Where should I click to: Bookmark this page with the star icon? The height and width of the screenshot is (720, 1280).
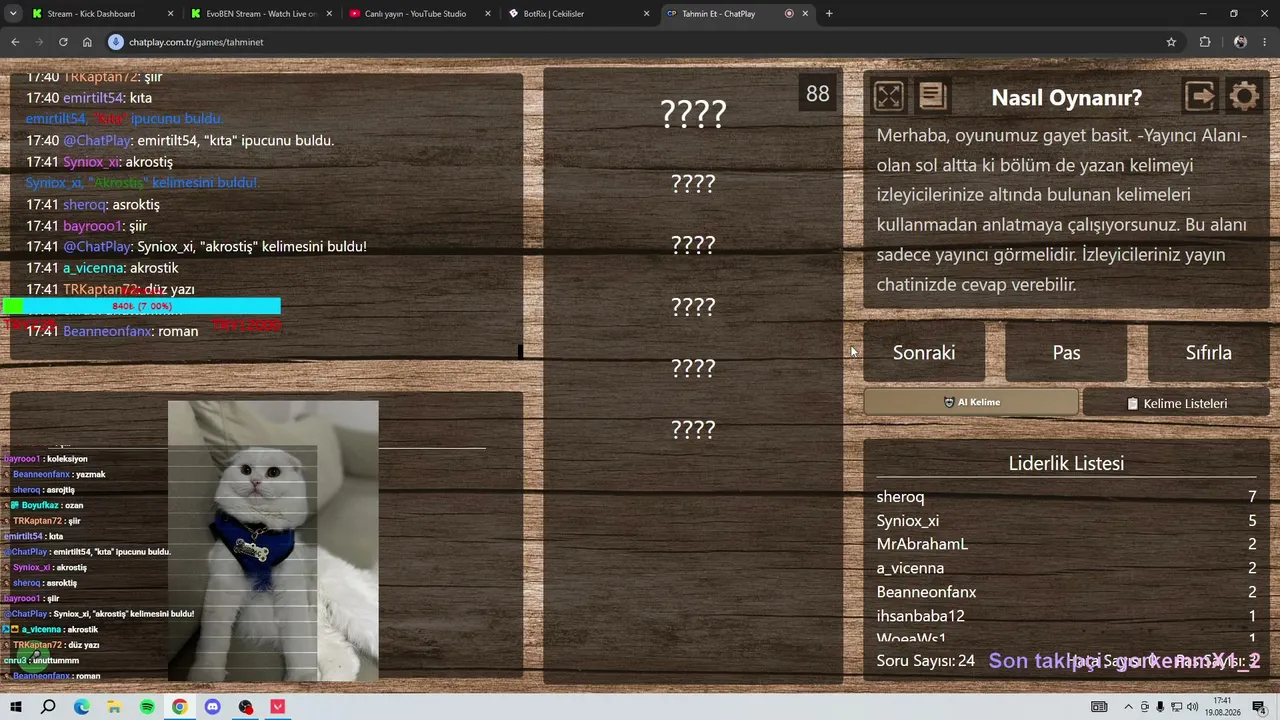1171,42
